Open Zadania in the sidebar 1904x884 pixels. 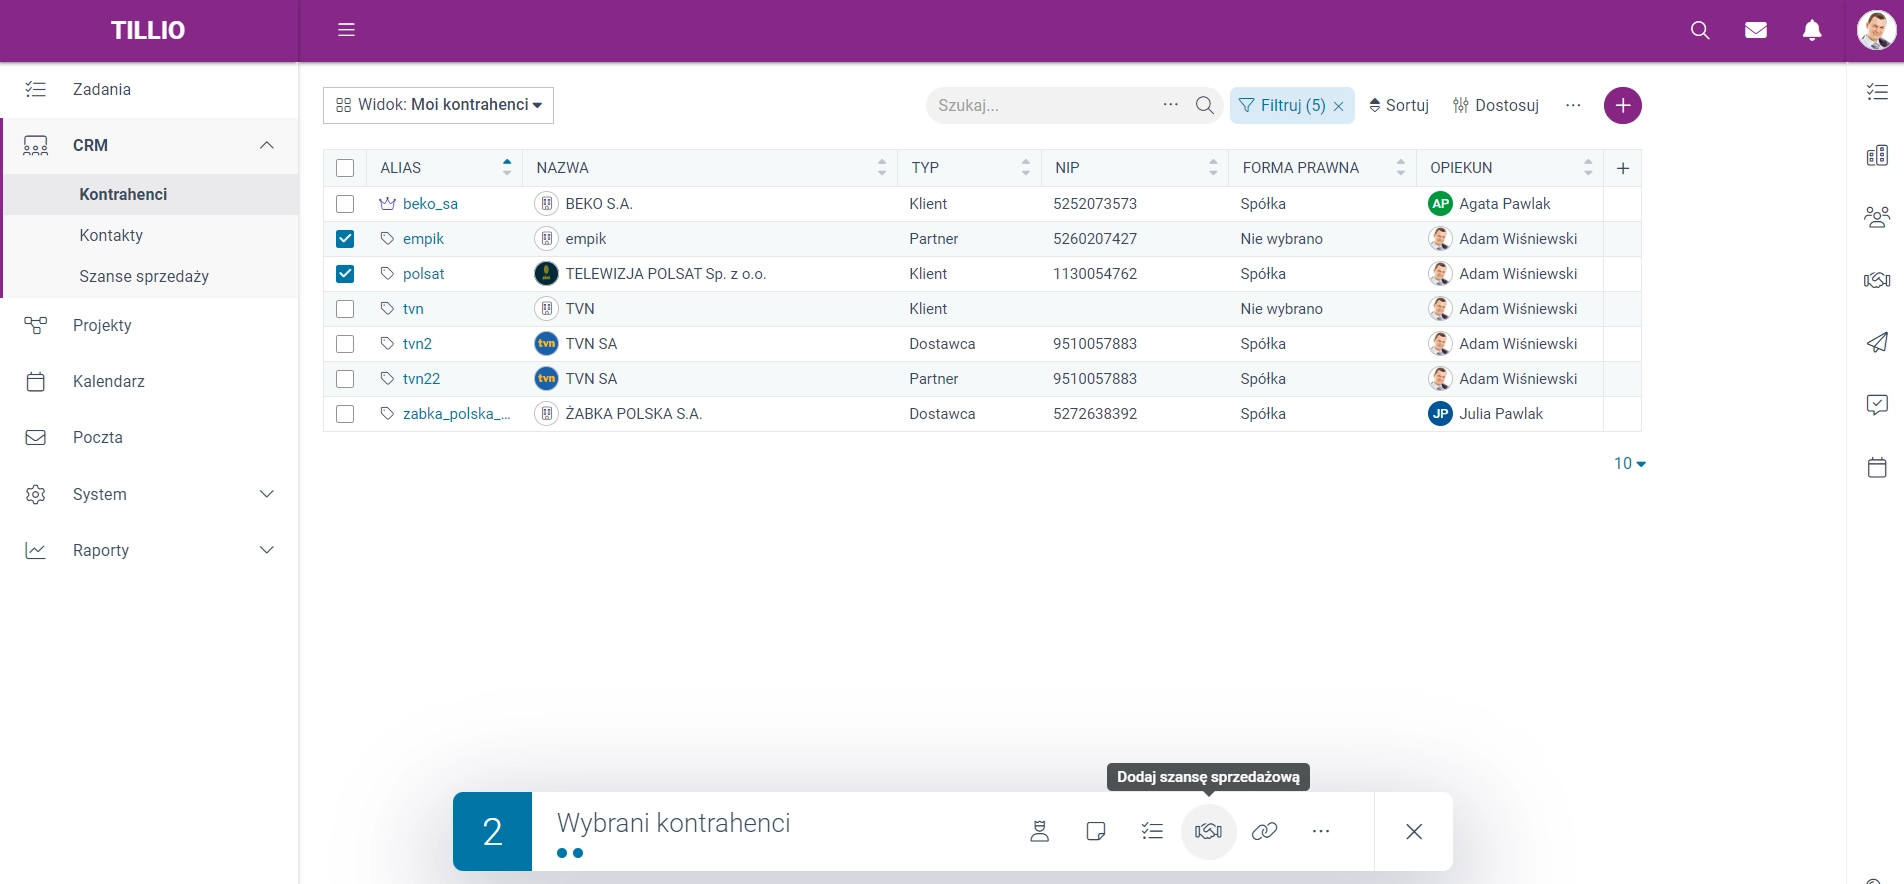(x=149, y=90)
